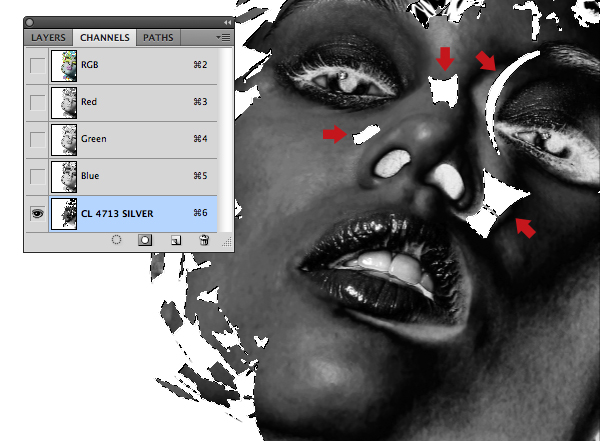600x441 pixels.
Task: Click the RGB channel thumbnail
Action: point(64,65)
